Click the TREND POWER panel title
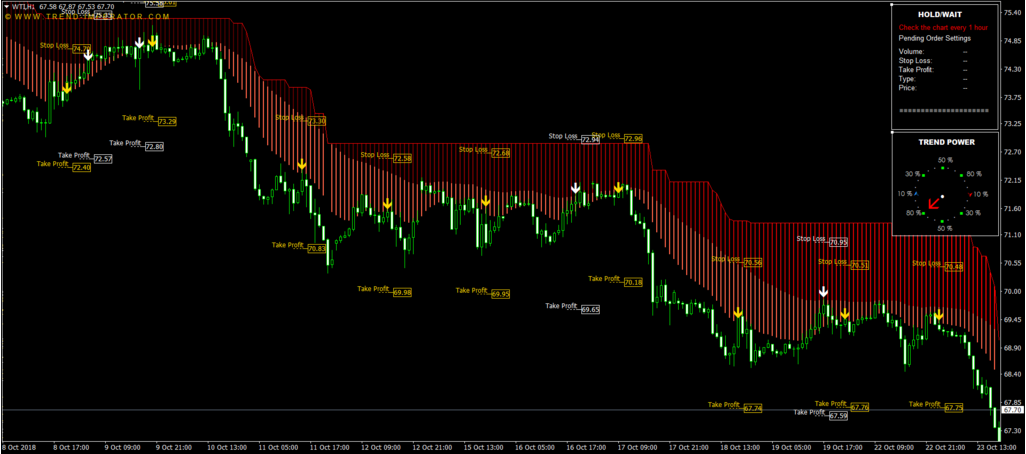1026x454 pixels. point(942,142)
